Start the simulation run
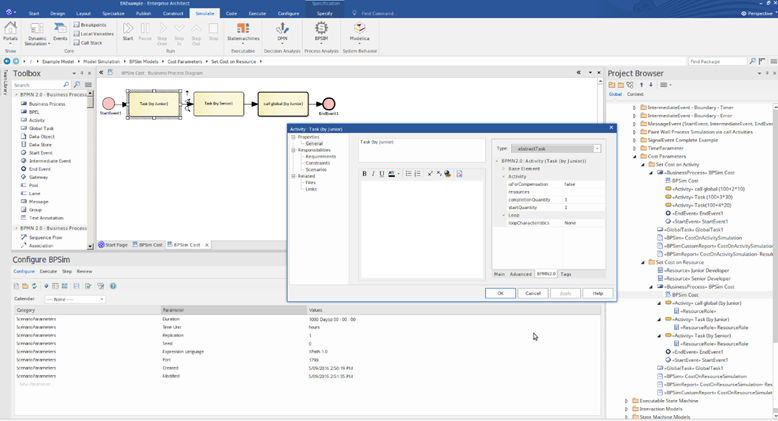 click(x=128, y=31)
